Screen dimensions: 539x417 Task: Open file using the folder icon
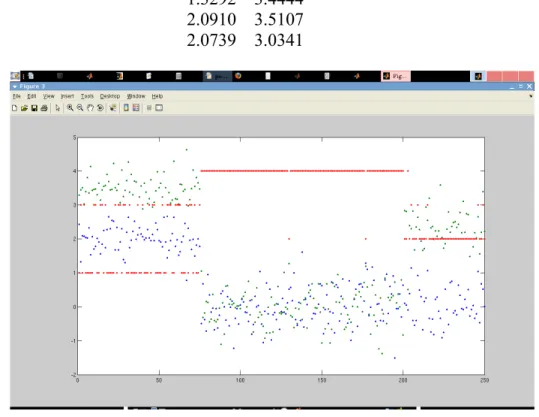(x=24, y=108)
